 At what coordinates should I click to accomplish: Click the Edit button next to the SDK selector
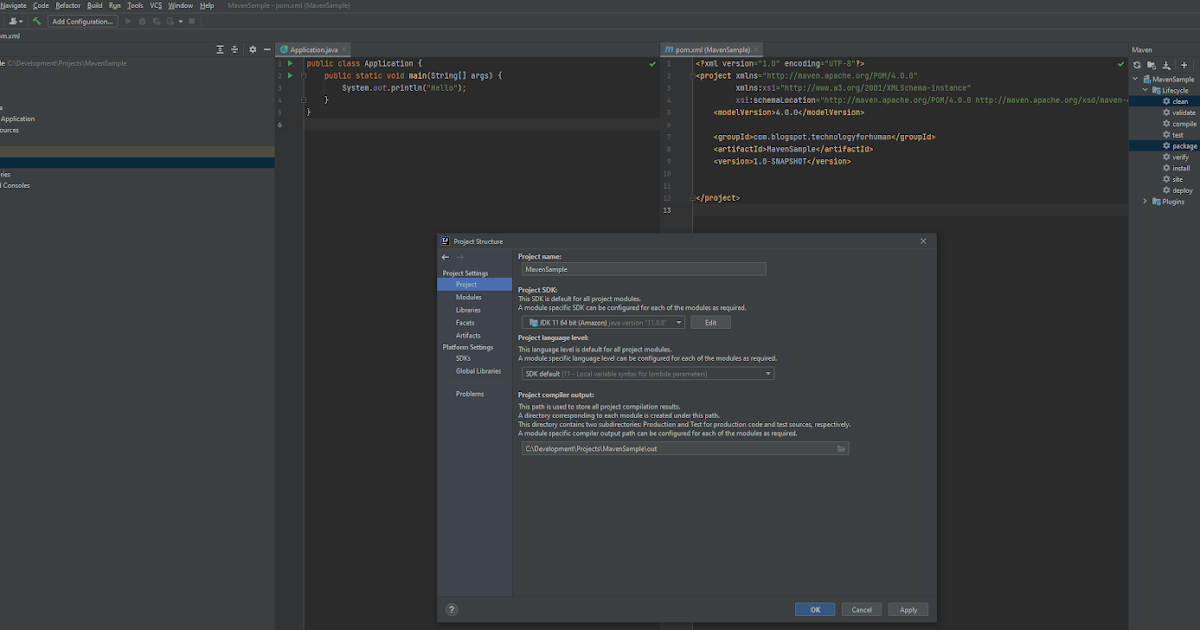coord(711,322)
